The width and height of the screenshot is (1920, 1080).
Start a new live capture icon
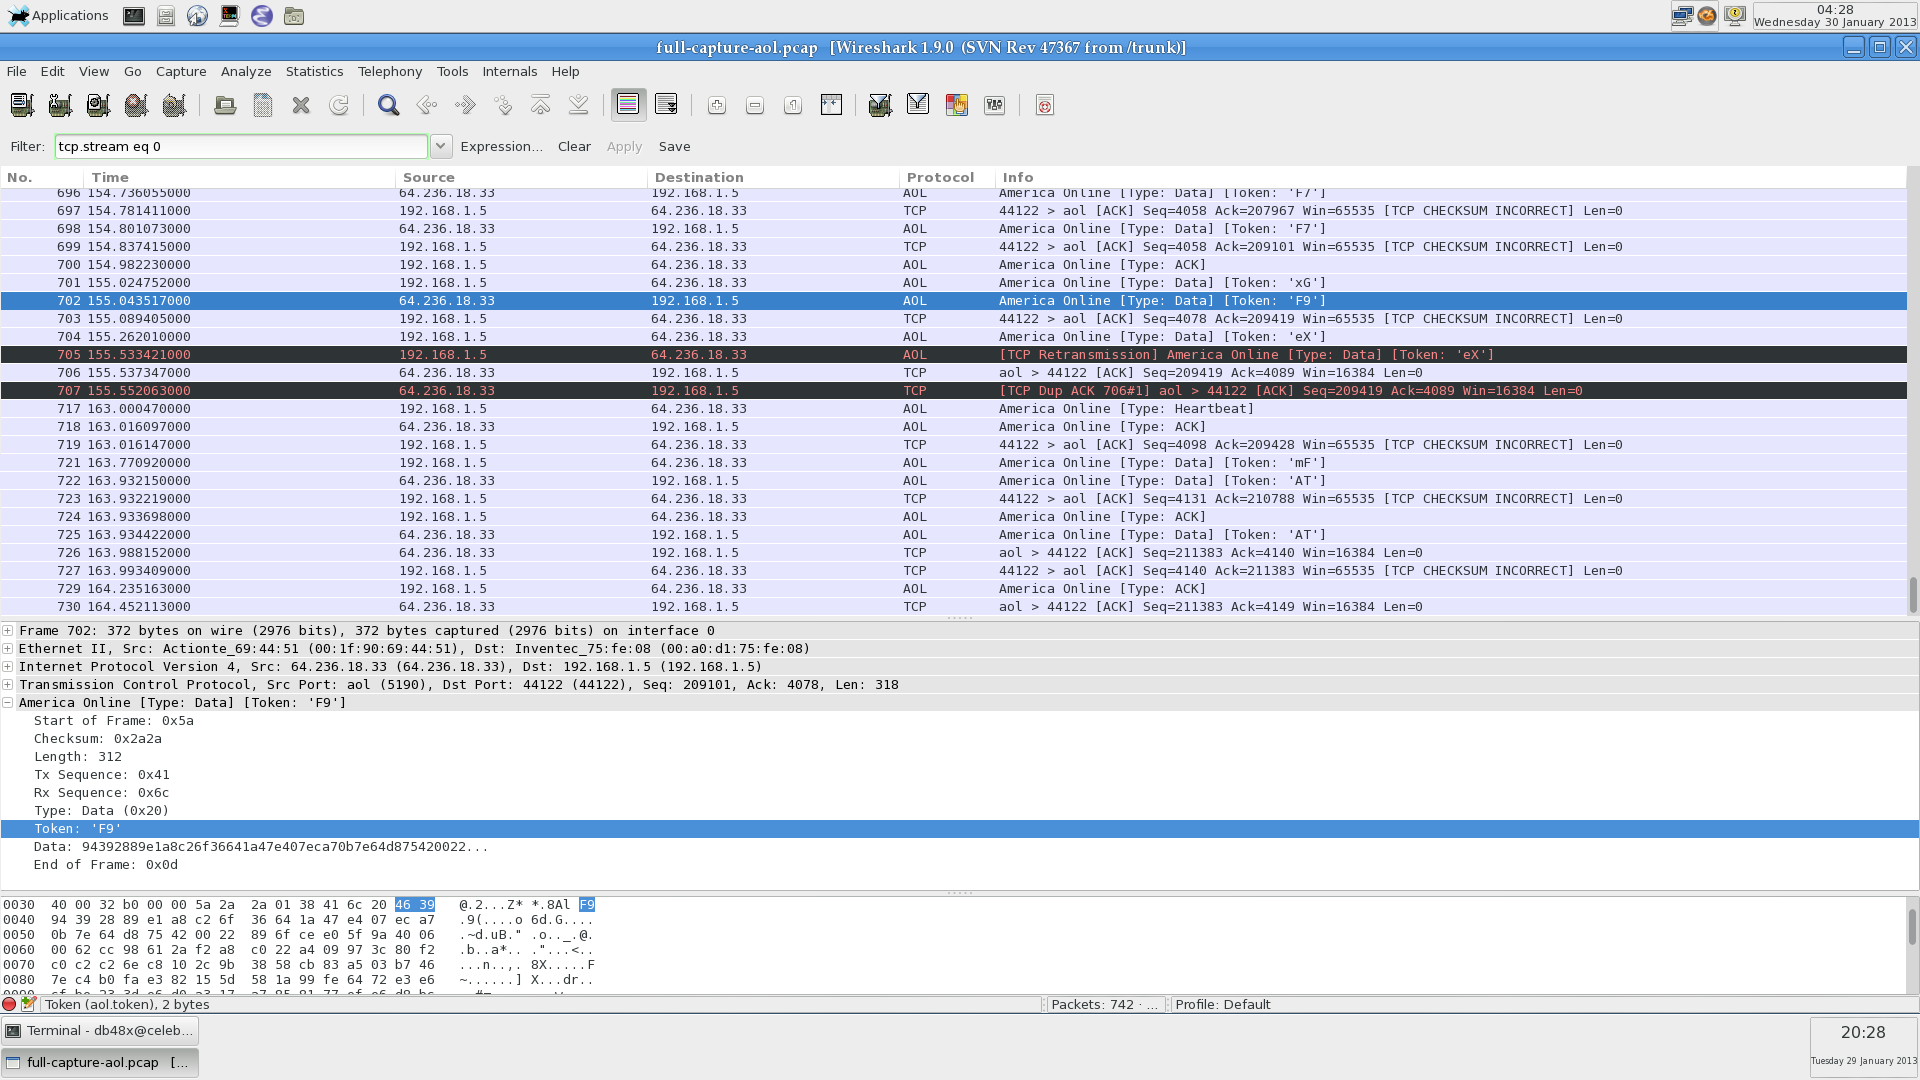(98, 105)
